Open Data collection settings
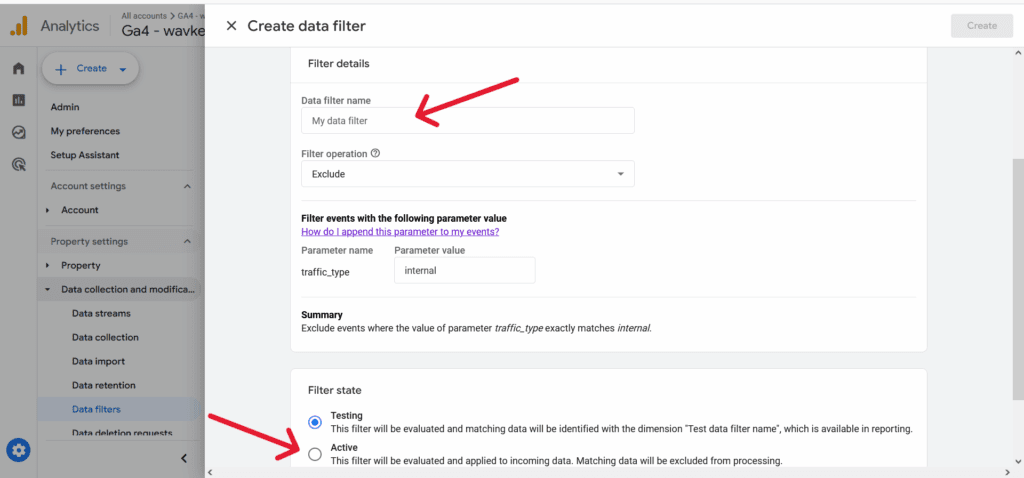This screenshot has width=1024, height=478. tap(105, 338)
